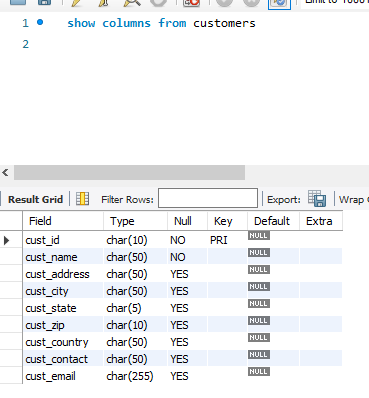Click the 'show' keyword in the editor
The height and width of the screenshot is (398, 369).
(x=81, y=23)
